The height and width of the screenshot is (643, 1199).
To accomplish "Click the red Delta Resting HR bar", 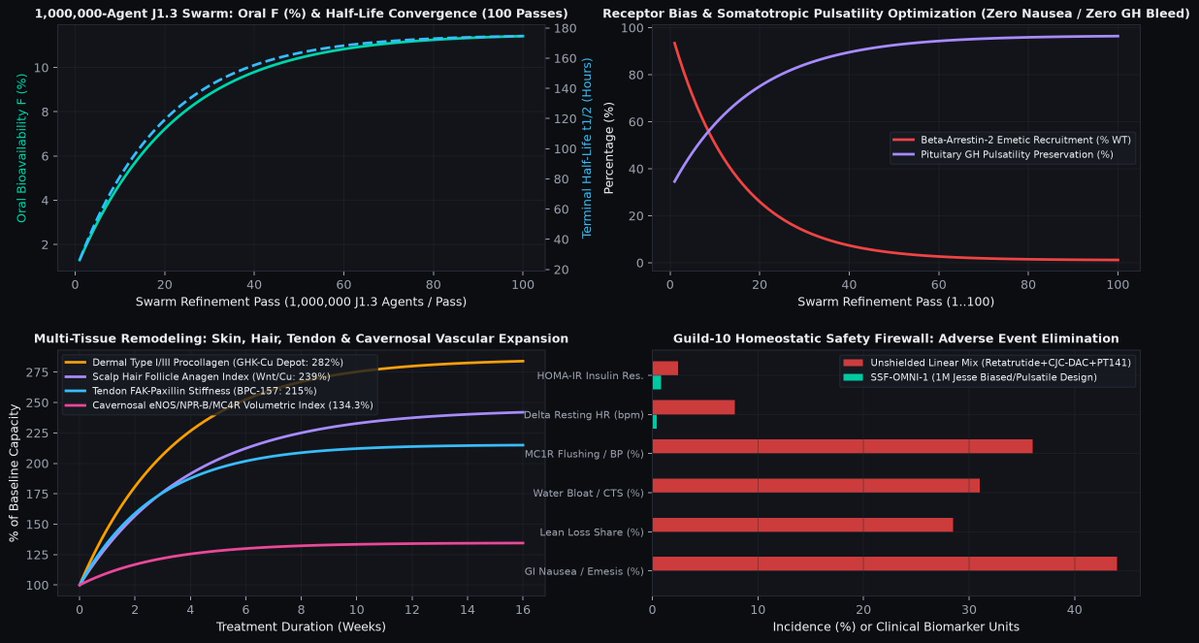I will point(694,408).
